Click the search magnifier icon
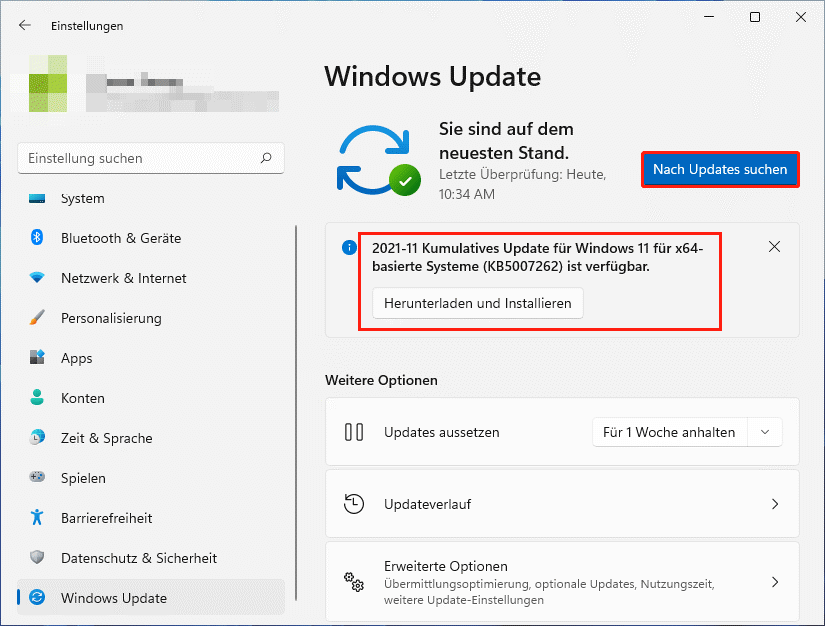 (265, 158)
